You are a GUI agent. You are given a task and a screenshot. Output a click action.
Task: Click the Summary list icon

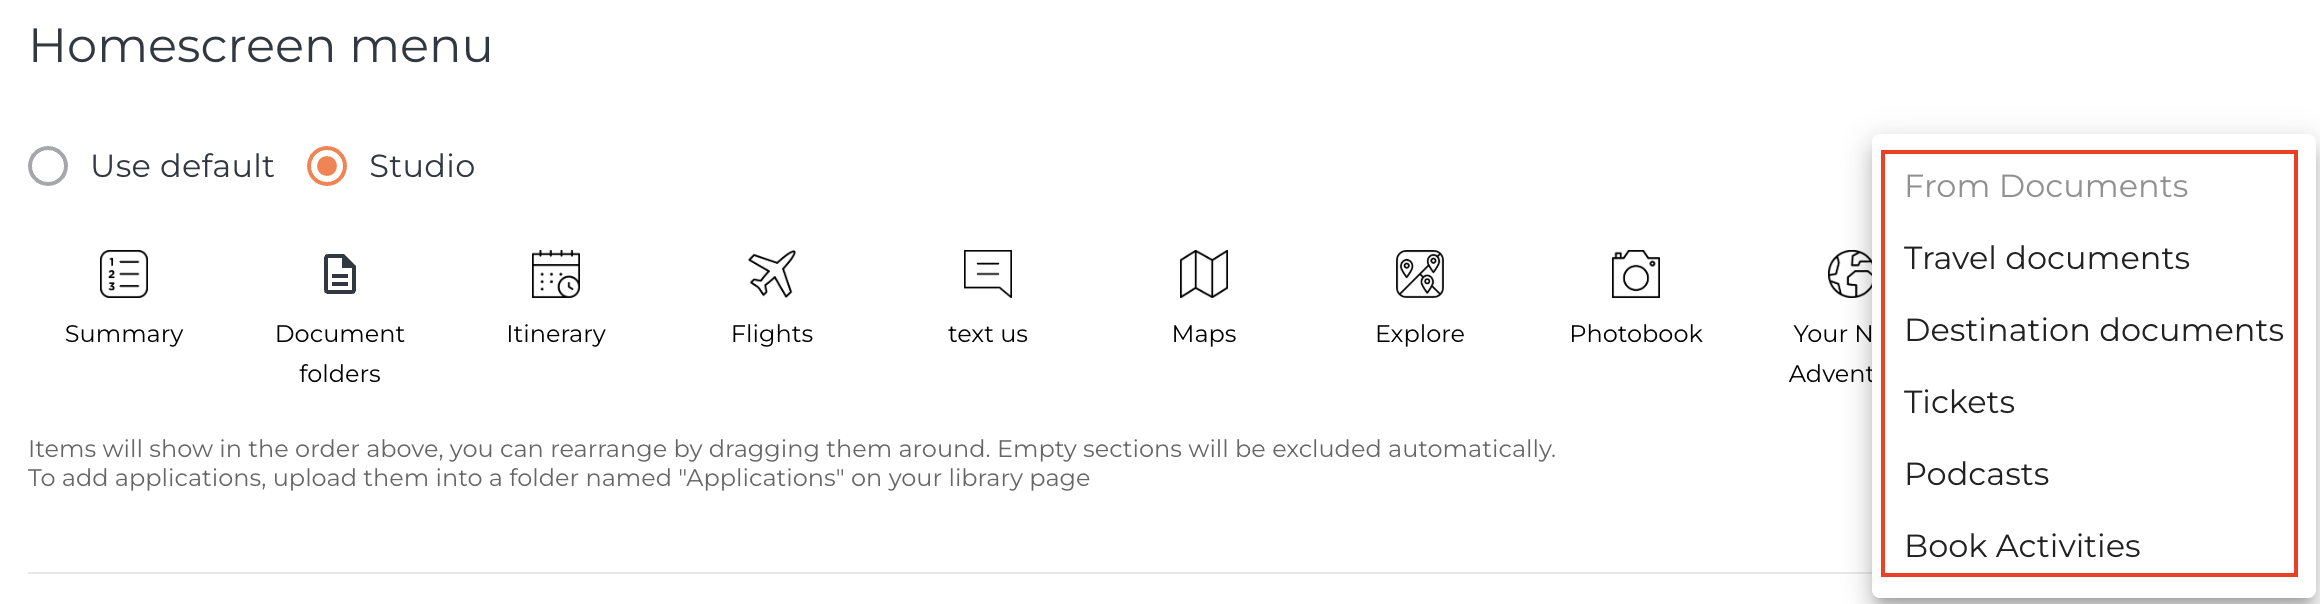(x=124, y=274)
